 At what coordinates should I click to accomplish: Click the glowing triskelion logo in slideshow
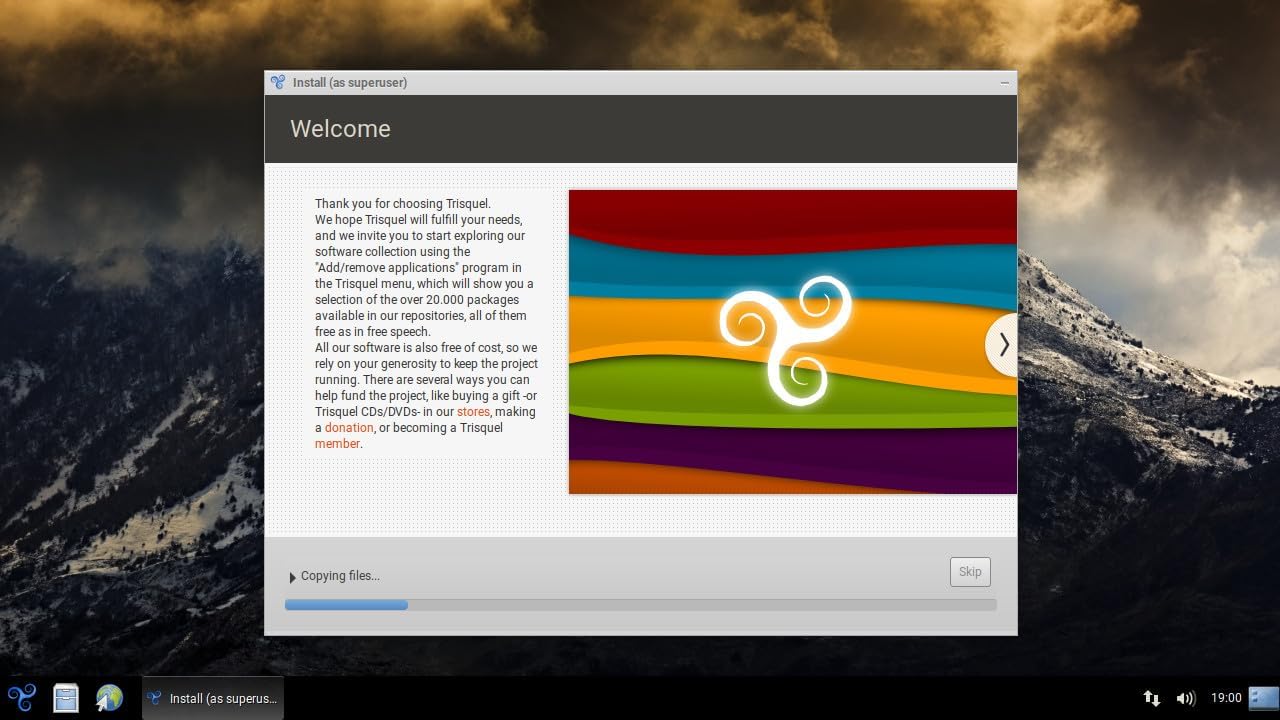pos(786,338)
